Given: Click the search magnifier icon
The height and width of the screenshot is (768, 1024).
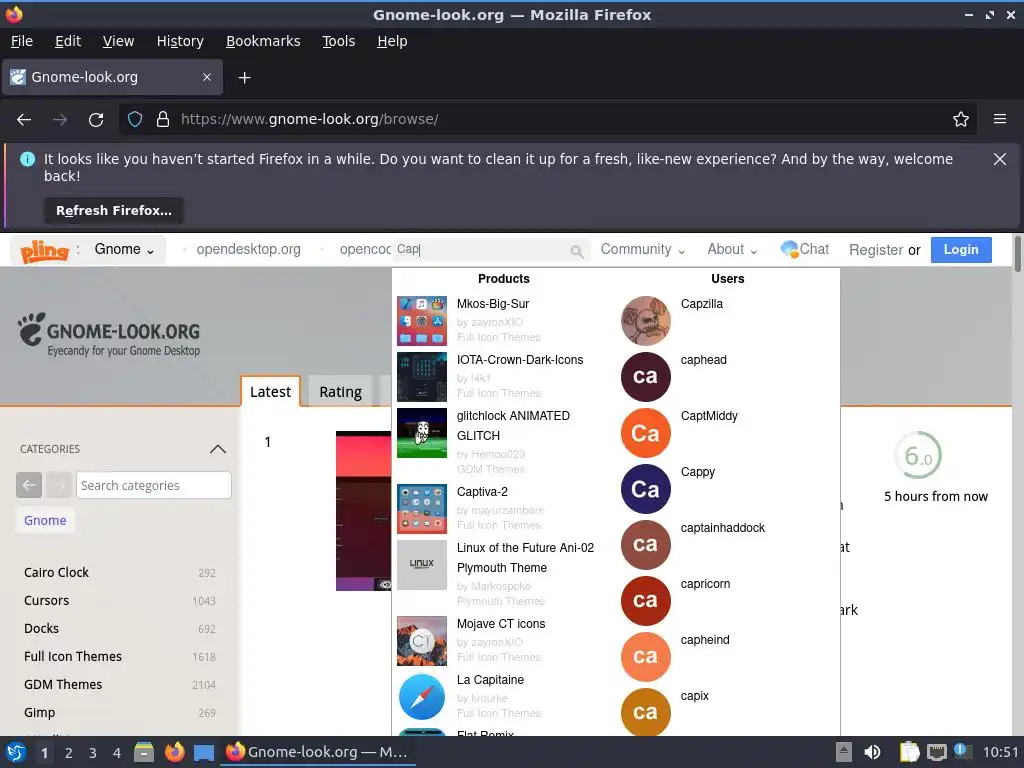Looking at the screenshot, I should [x=576, y=251].
